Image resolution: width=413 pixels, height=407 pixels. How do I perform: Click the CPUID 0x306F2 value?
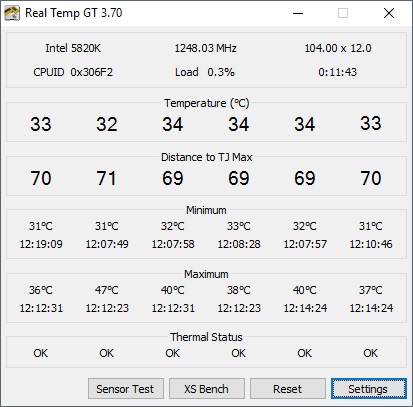tap(73, 72)
